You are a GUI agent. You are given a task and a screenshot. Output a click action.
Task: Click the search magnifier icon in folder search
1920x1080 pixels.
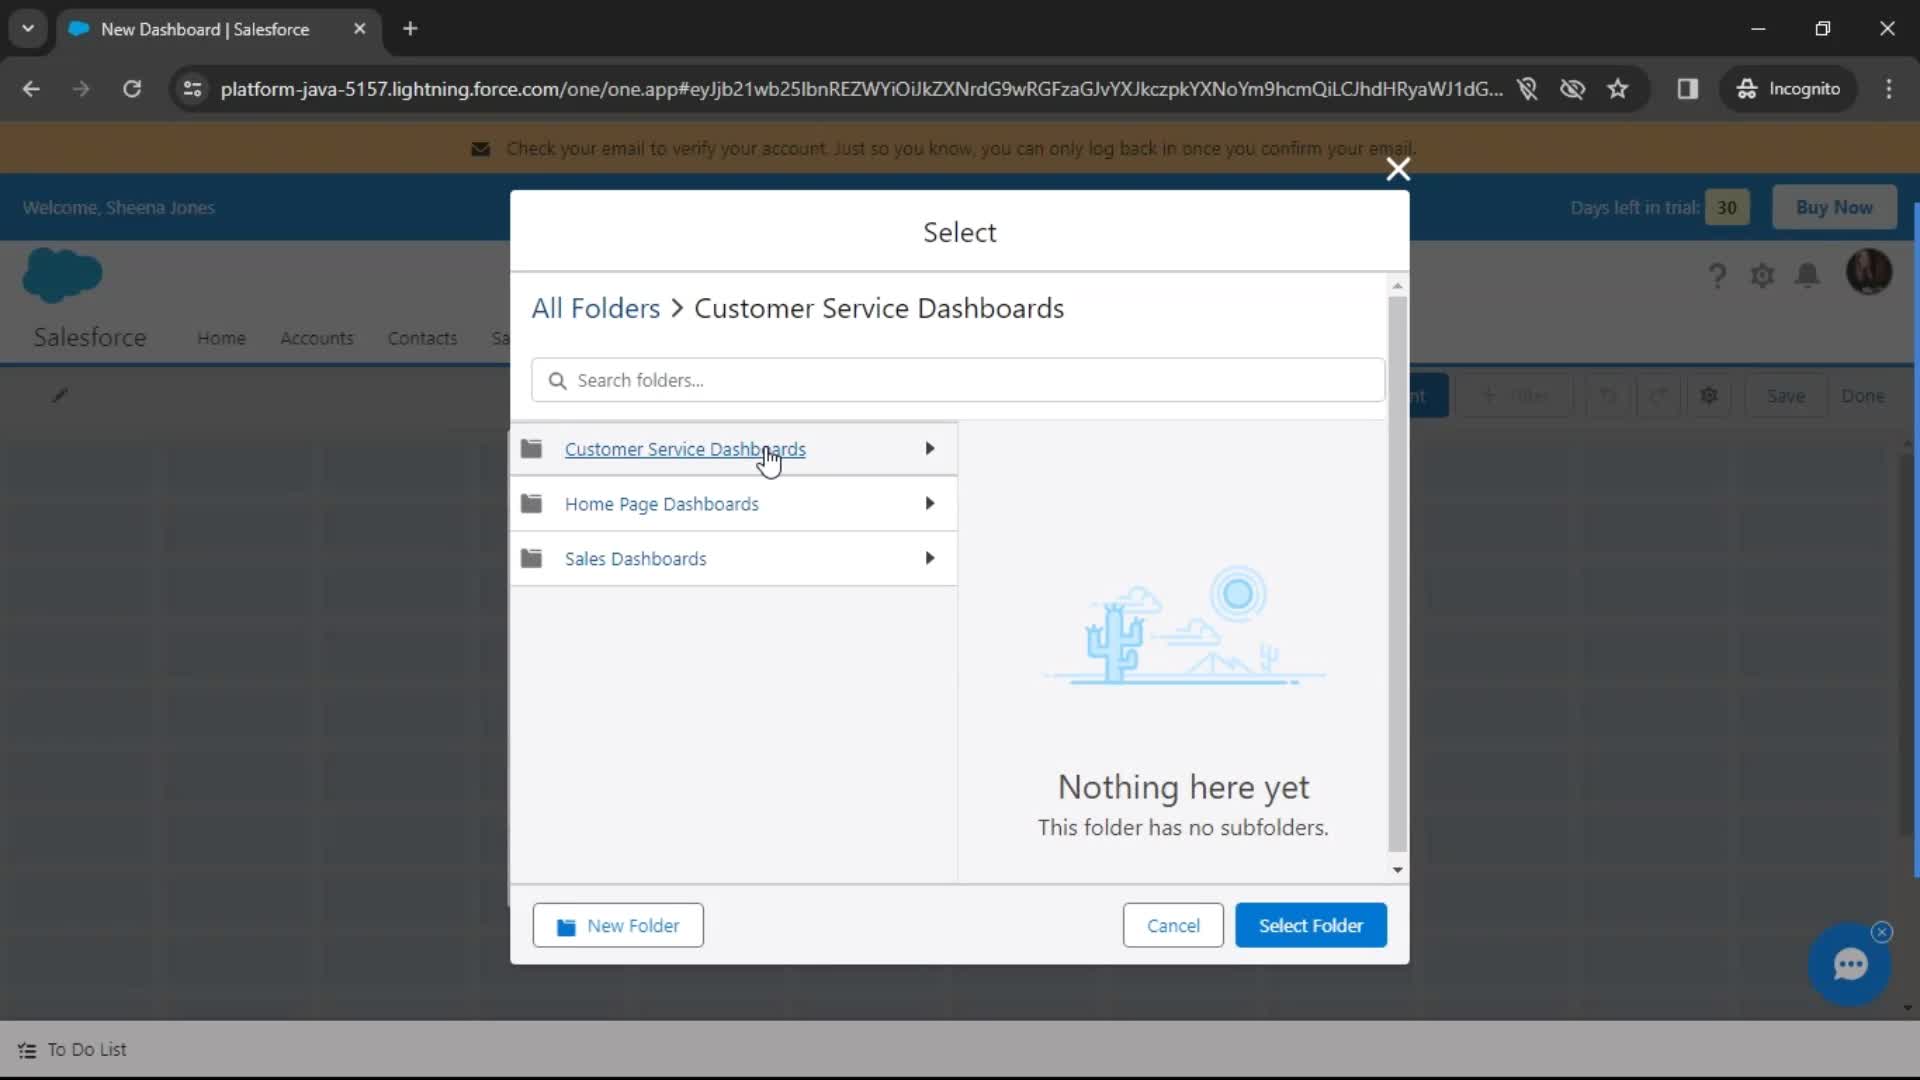558,380
